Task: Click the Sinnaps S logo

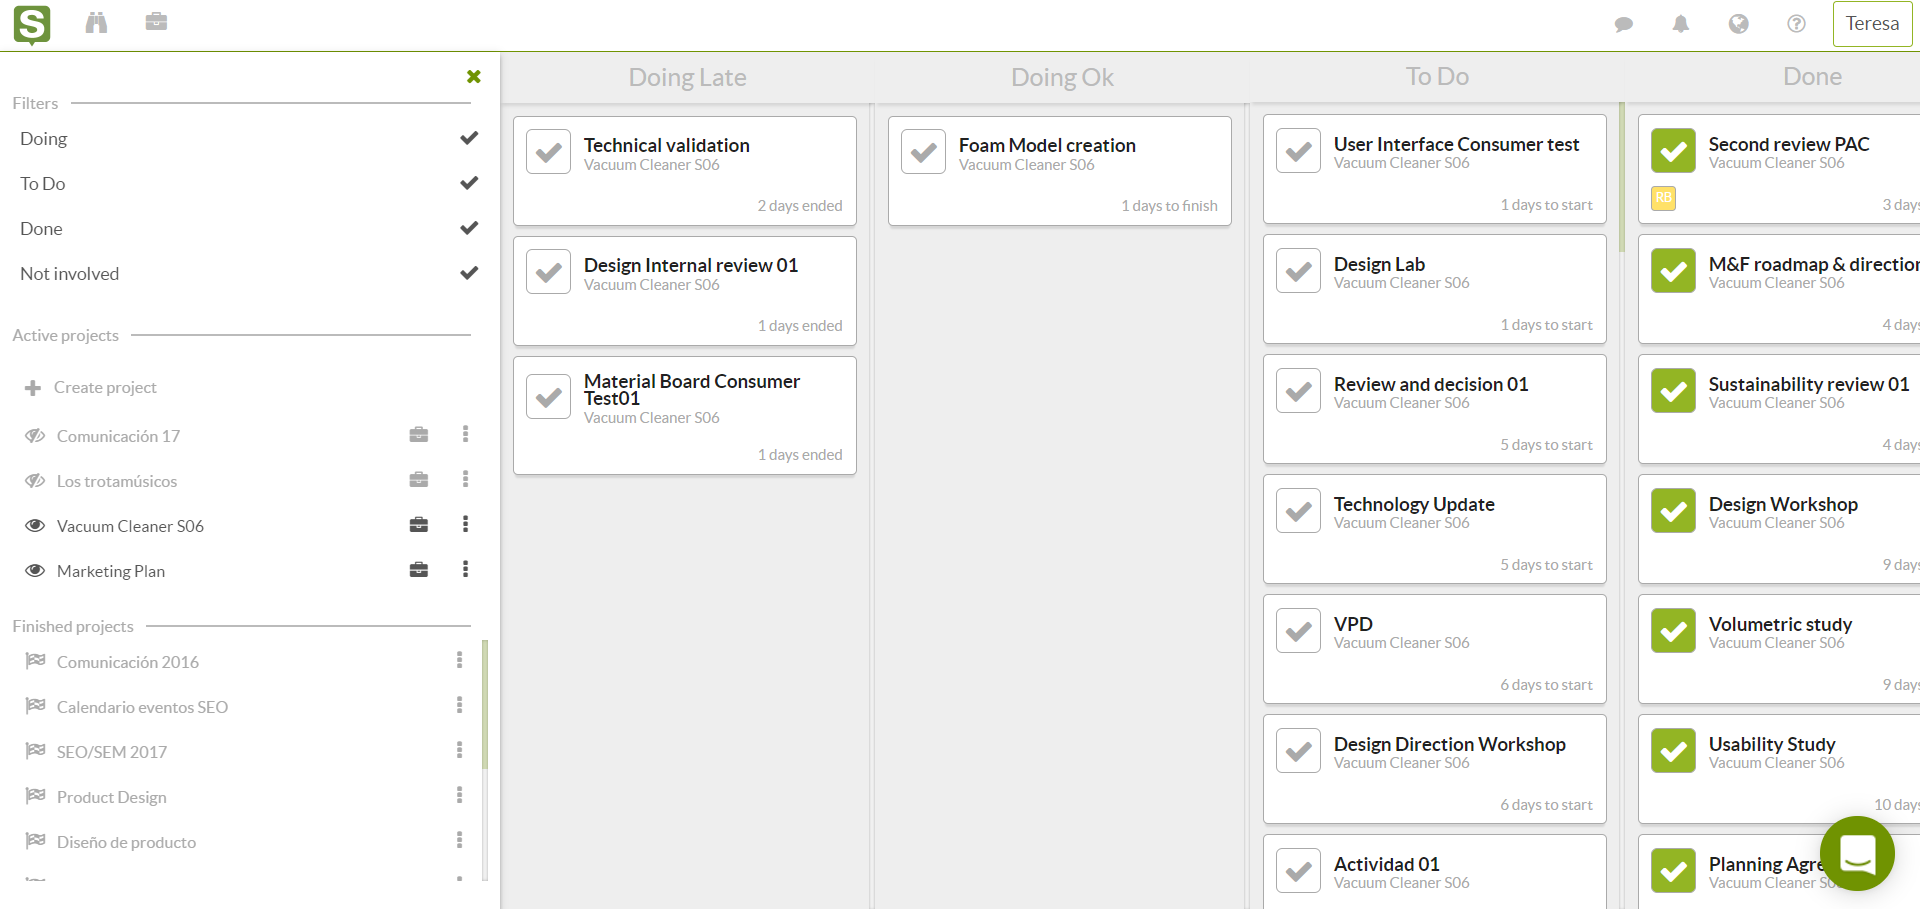Action: [32, 25]
